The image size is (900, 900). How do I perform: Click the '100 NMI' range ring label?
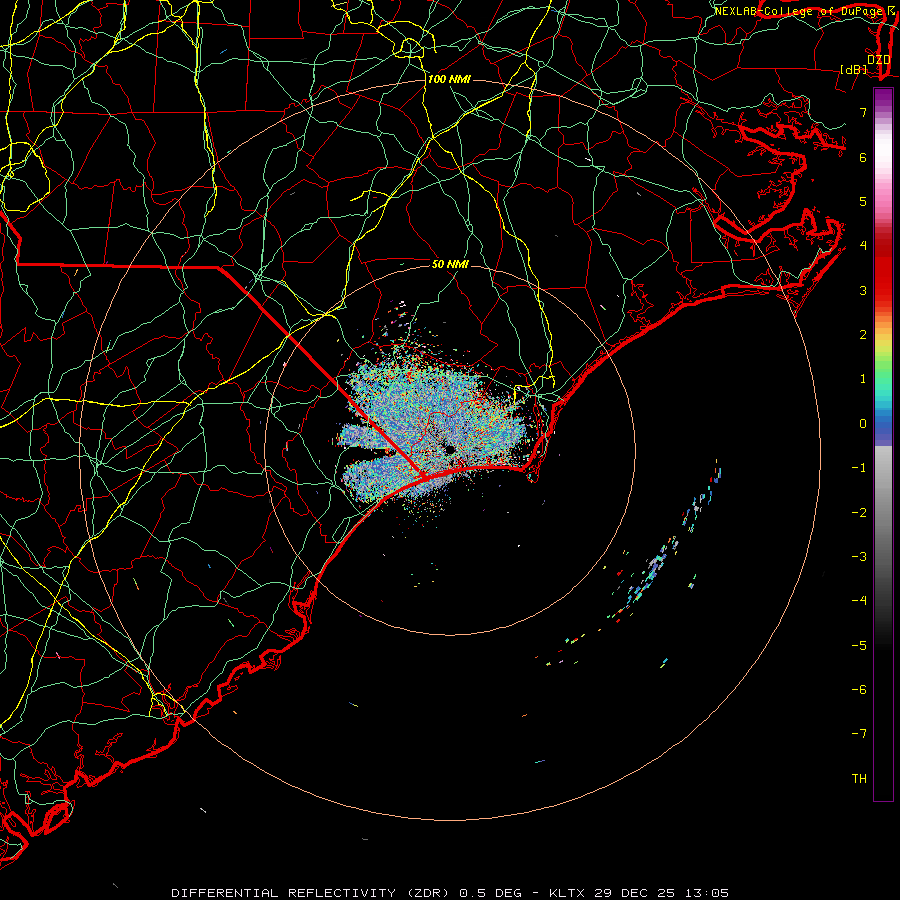tap(449, 79)
